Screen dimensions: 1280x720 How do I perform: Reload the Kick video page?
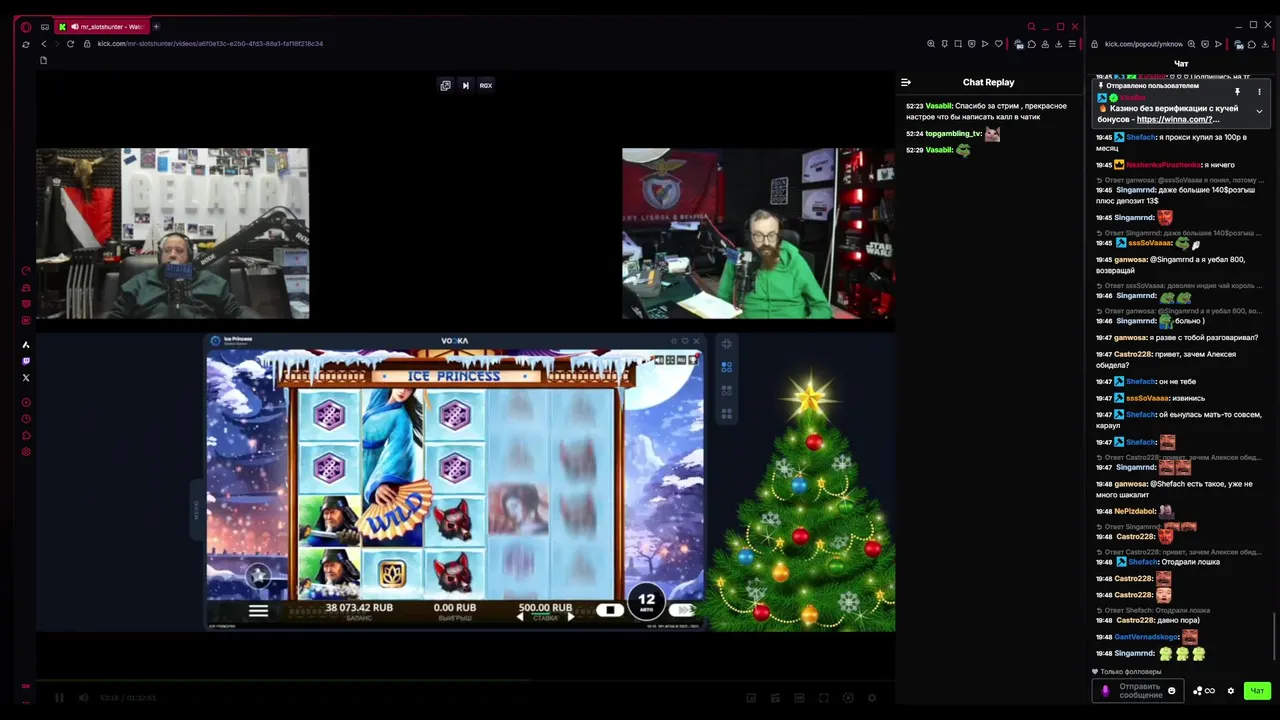[x=70, y=44]
